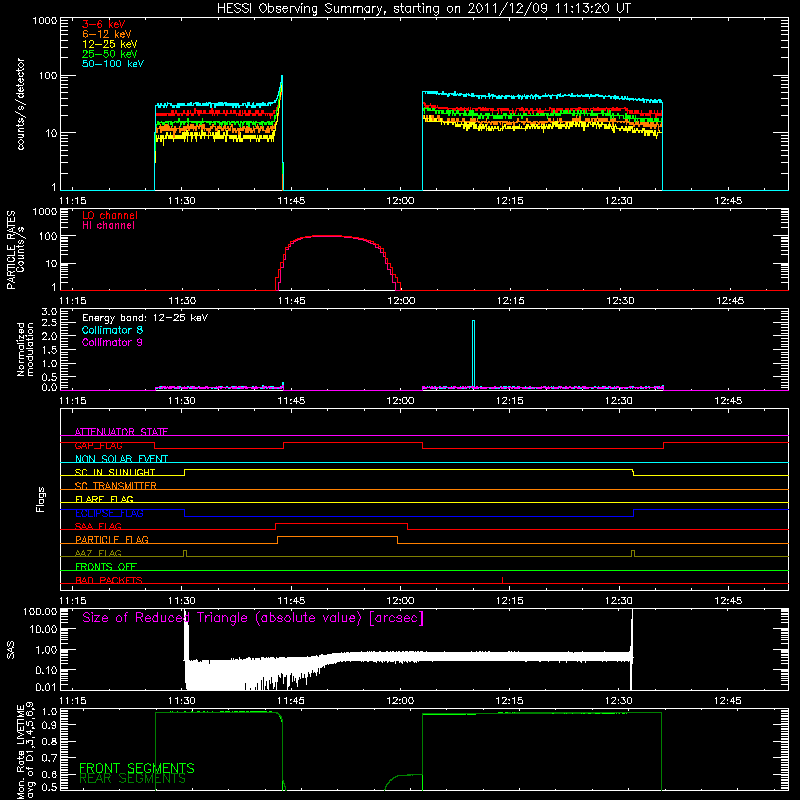This screenshot has height=800, width=800.
Task: Click the FRONT SEGMENTS legend label
Action: (x=137, y=768)
